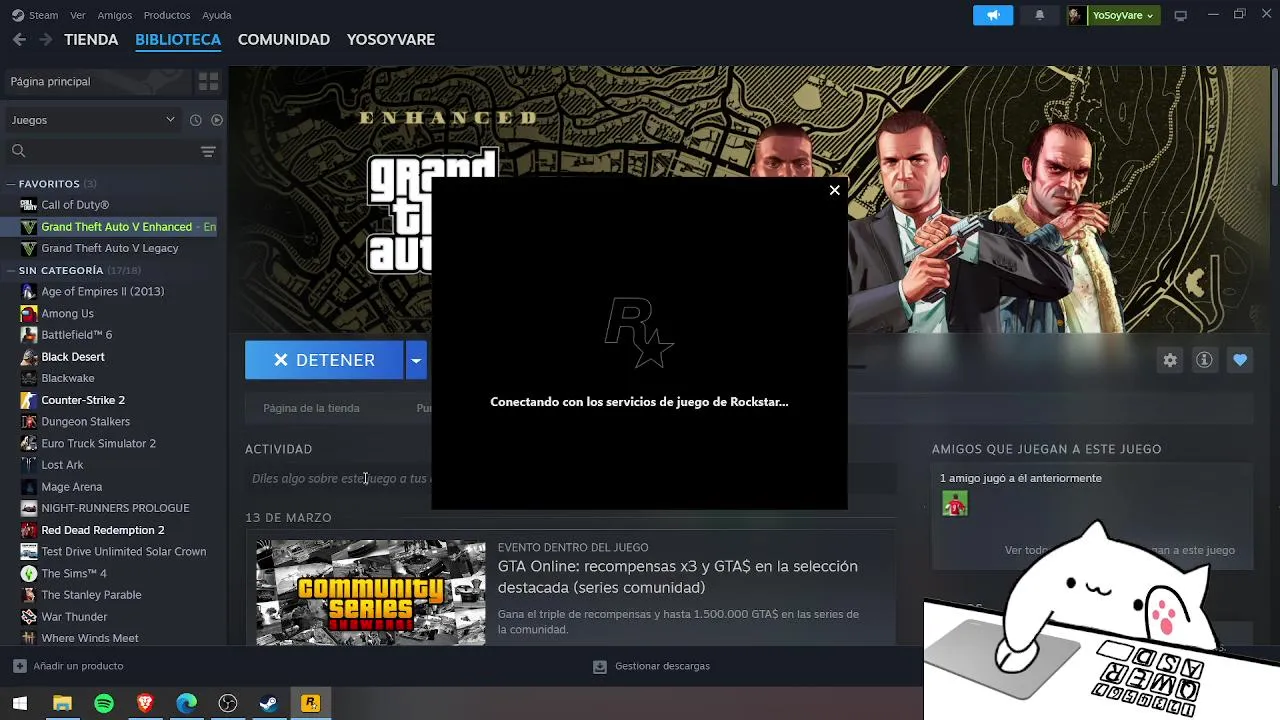
Task: Click the Counter-Strike 2 game icon
Action: (29, 400)
